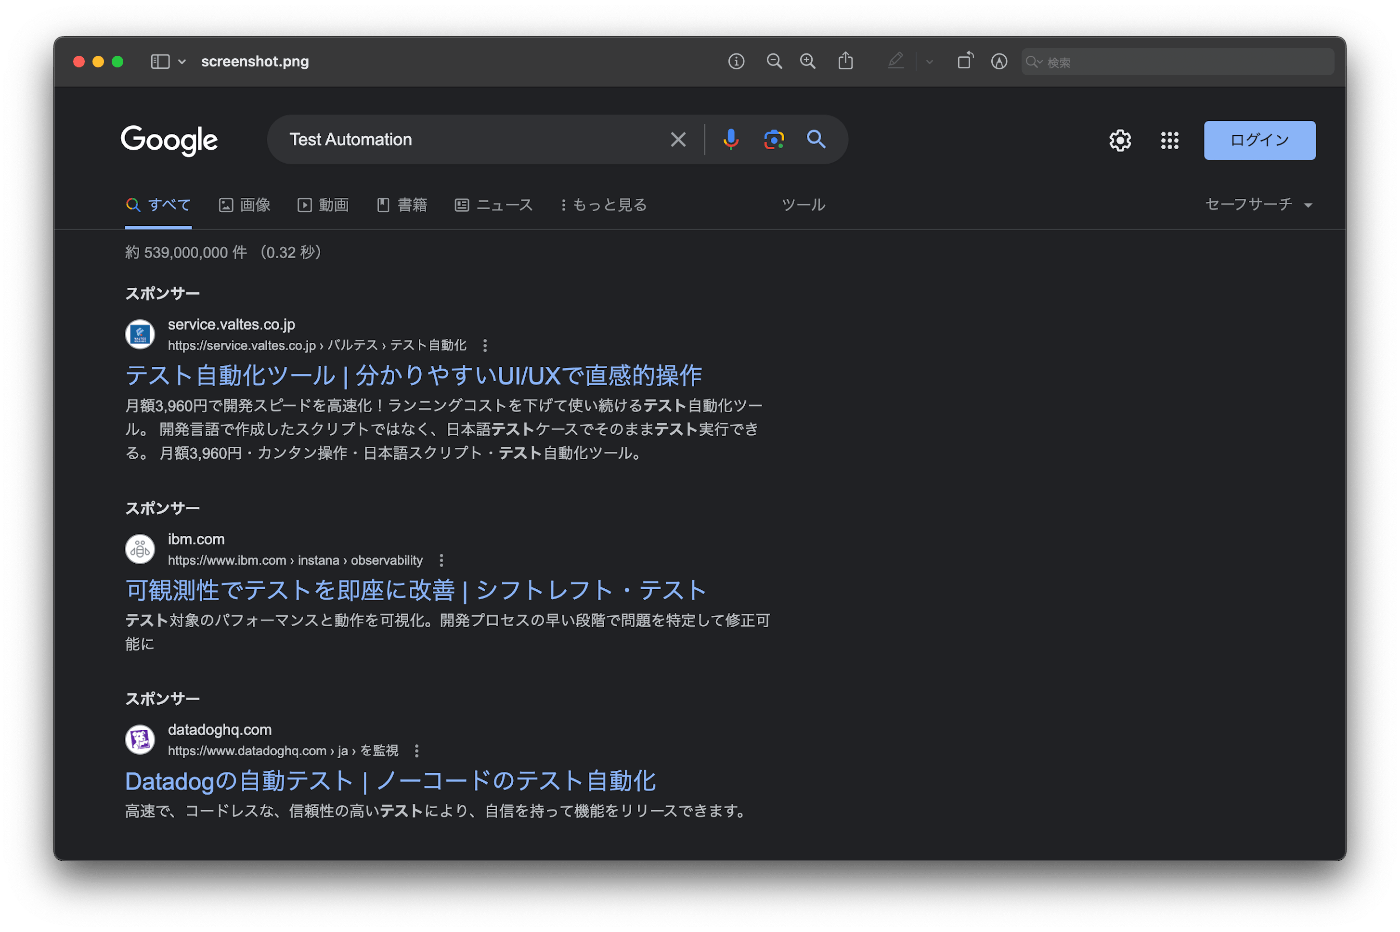Open the sidebar view options chevron
1400x932 pixels.
click(182, 62)
